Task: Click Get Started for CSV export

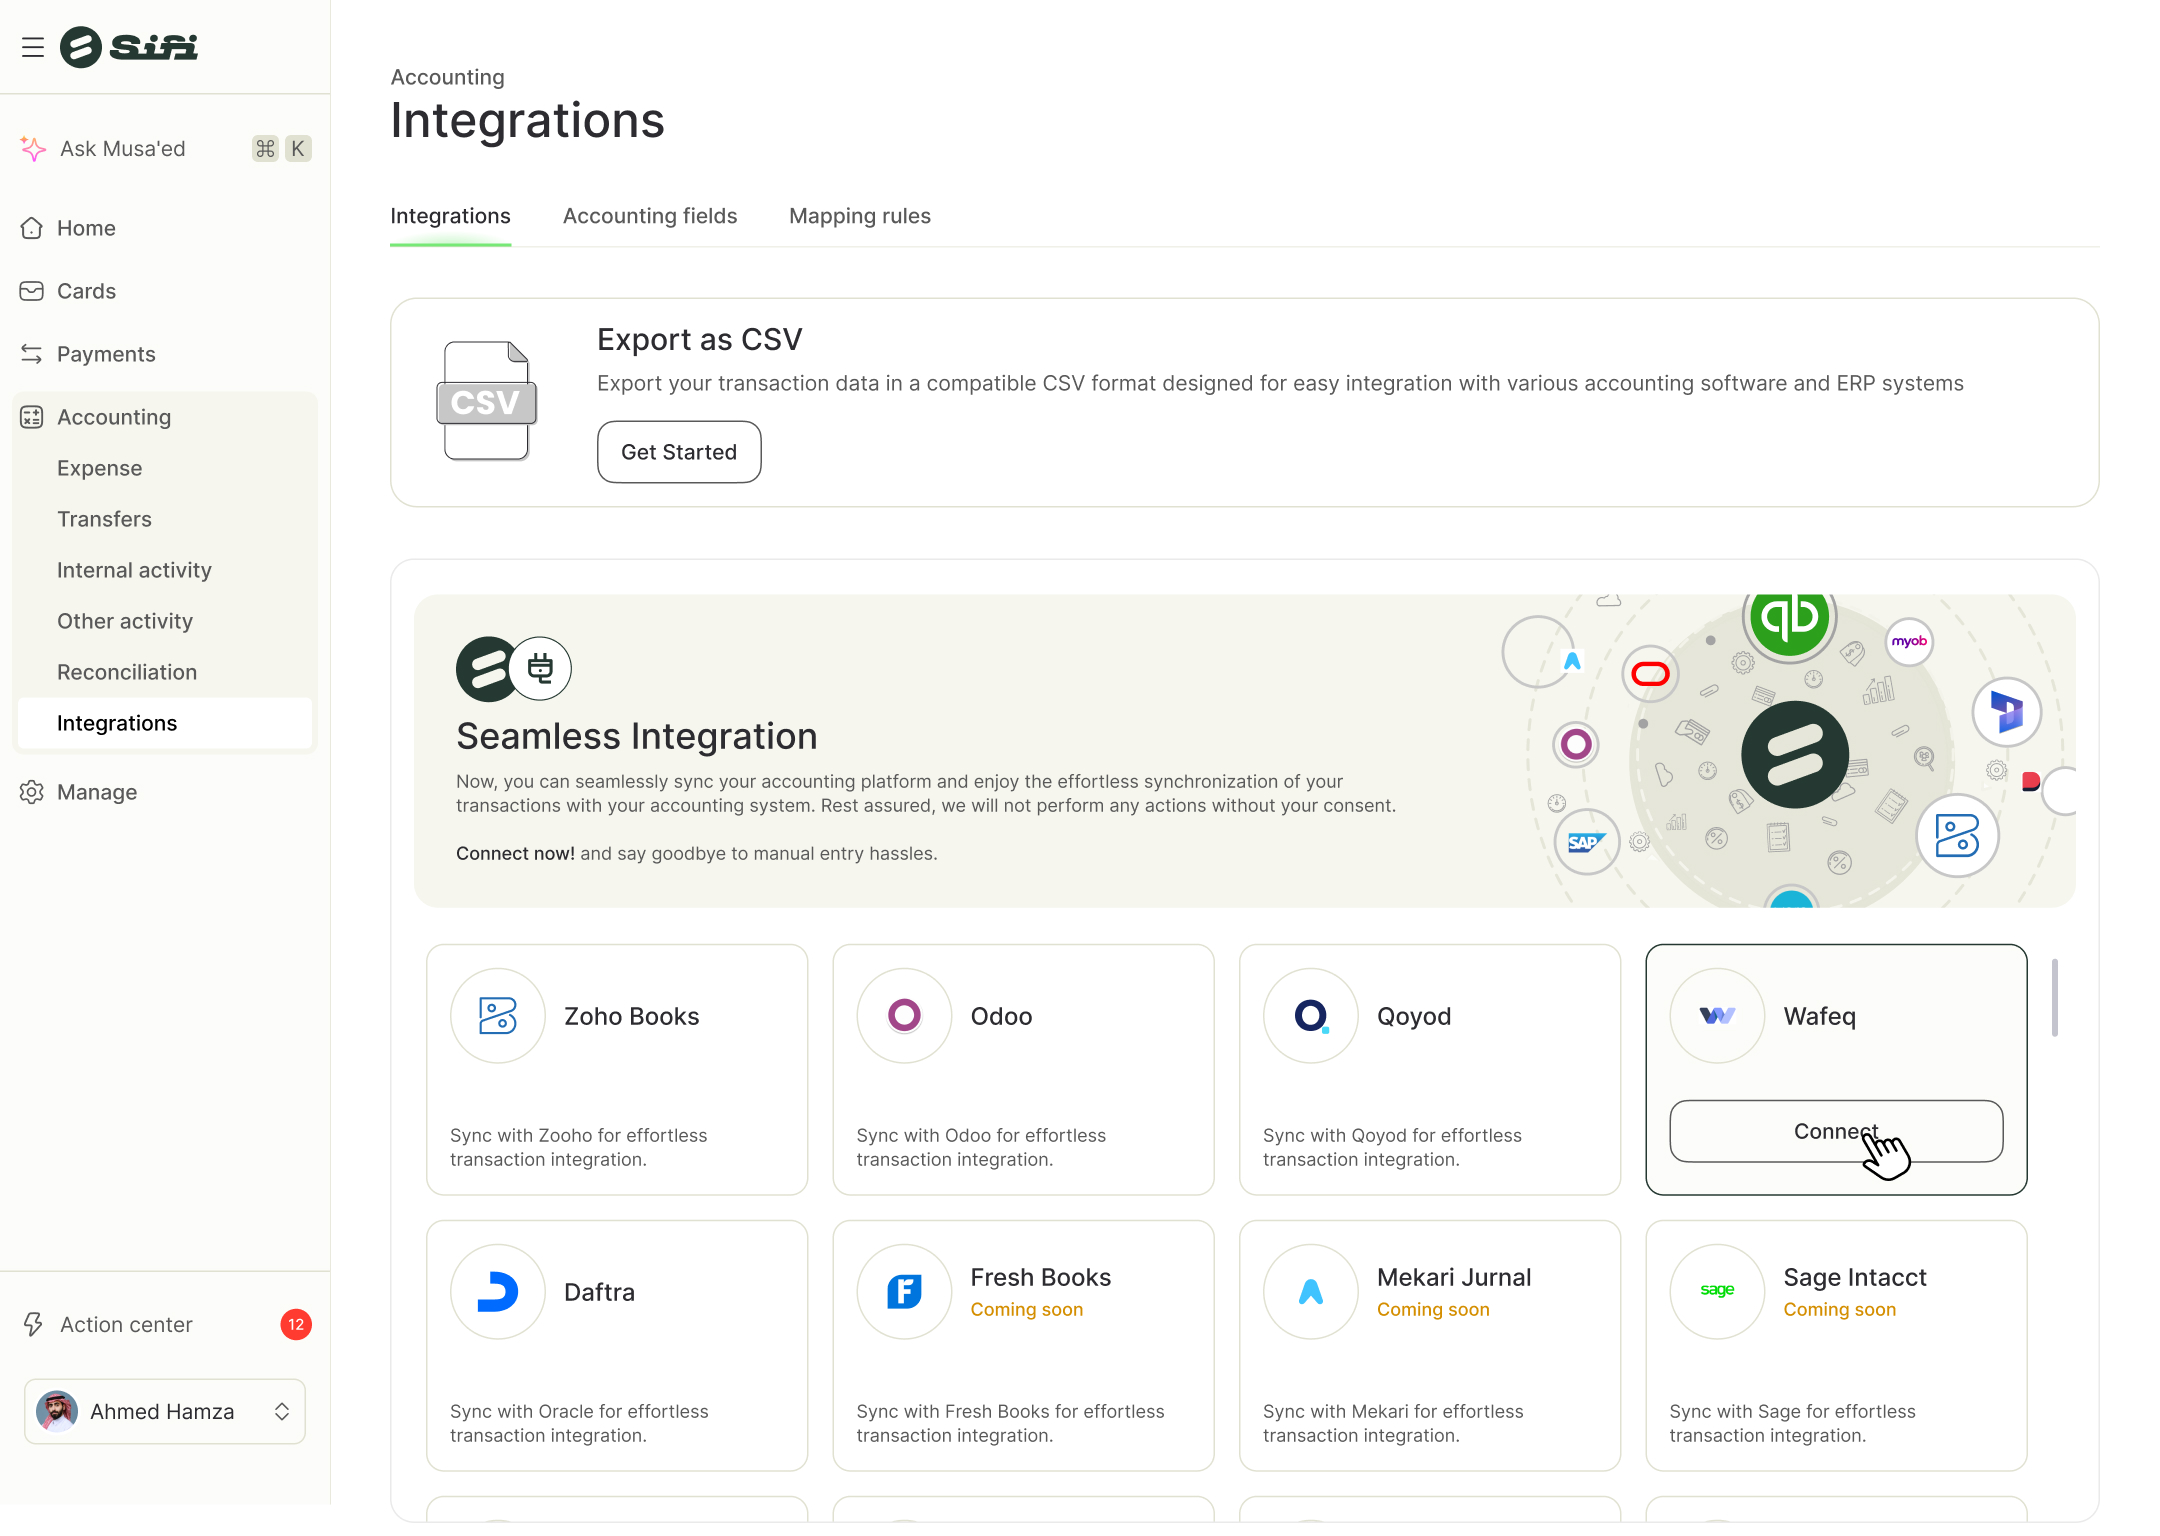Action: (679, 452)
